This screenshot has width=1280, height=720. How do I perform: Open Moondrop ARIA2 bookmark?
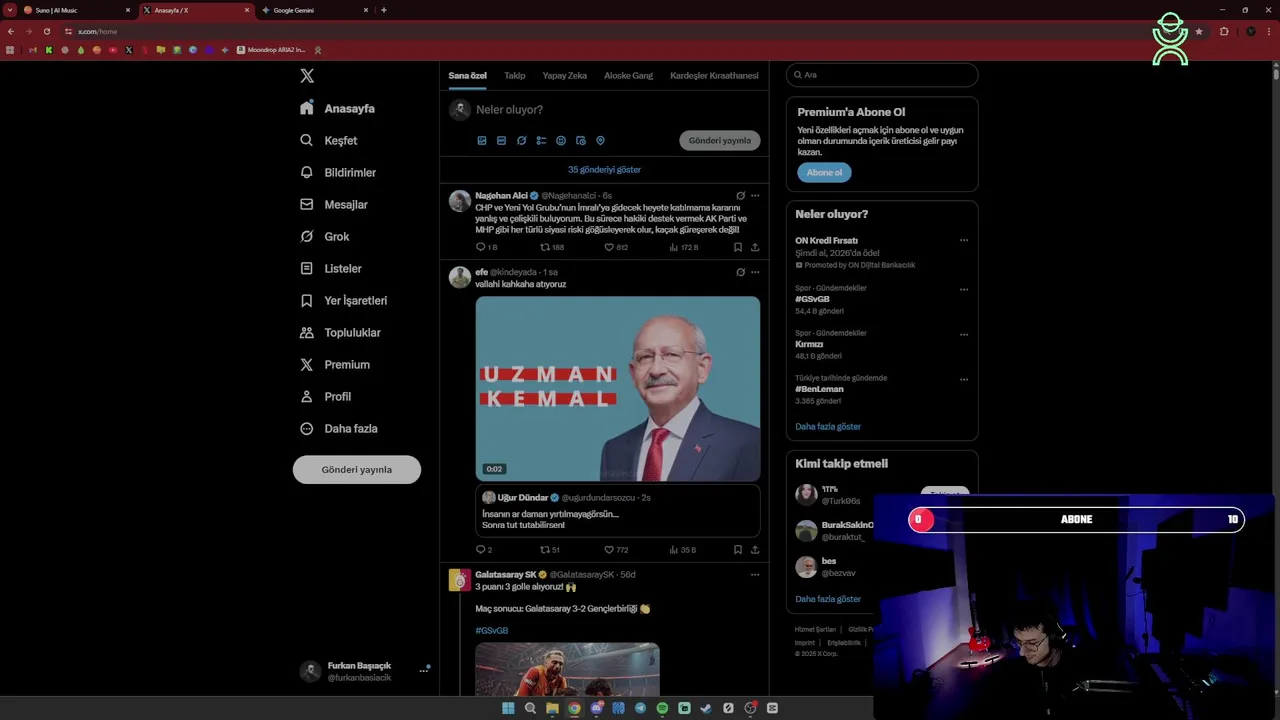[x=270, y=50]
